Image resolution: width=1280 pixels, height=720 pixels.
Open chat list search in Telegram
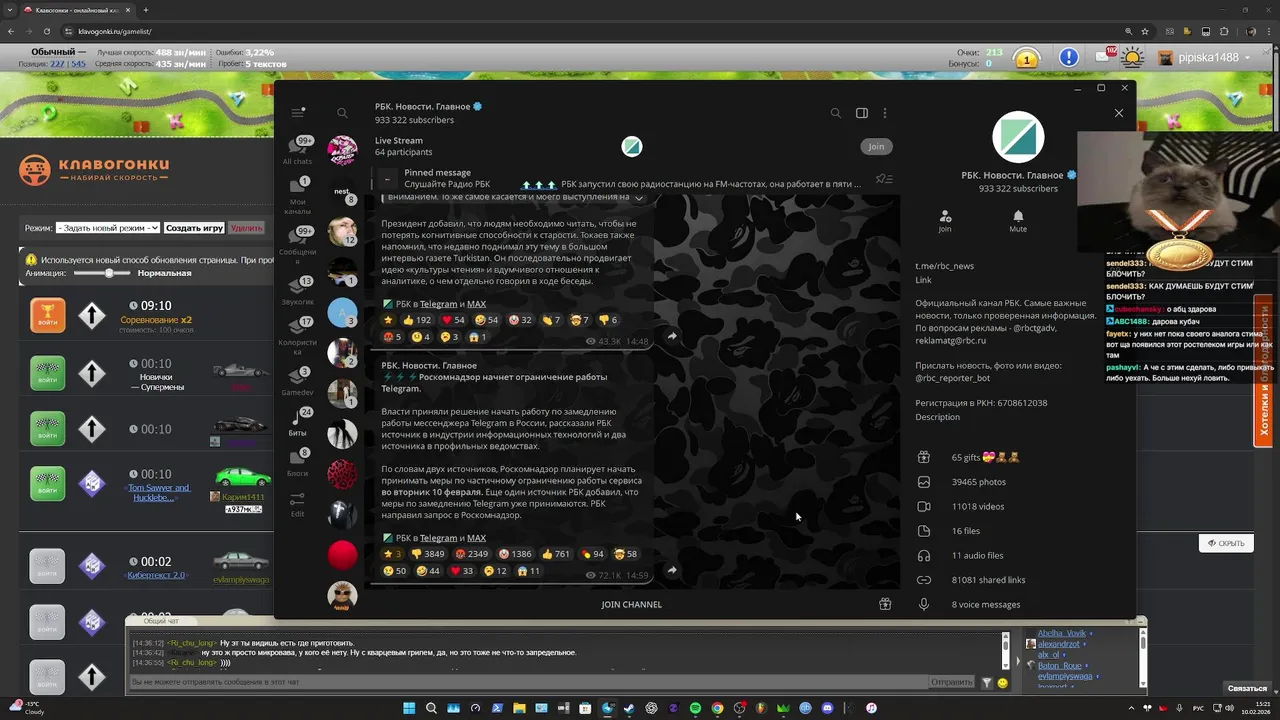point(342,113)
